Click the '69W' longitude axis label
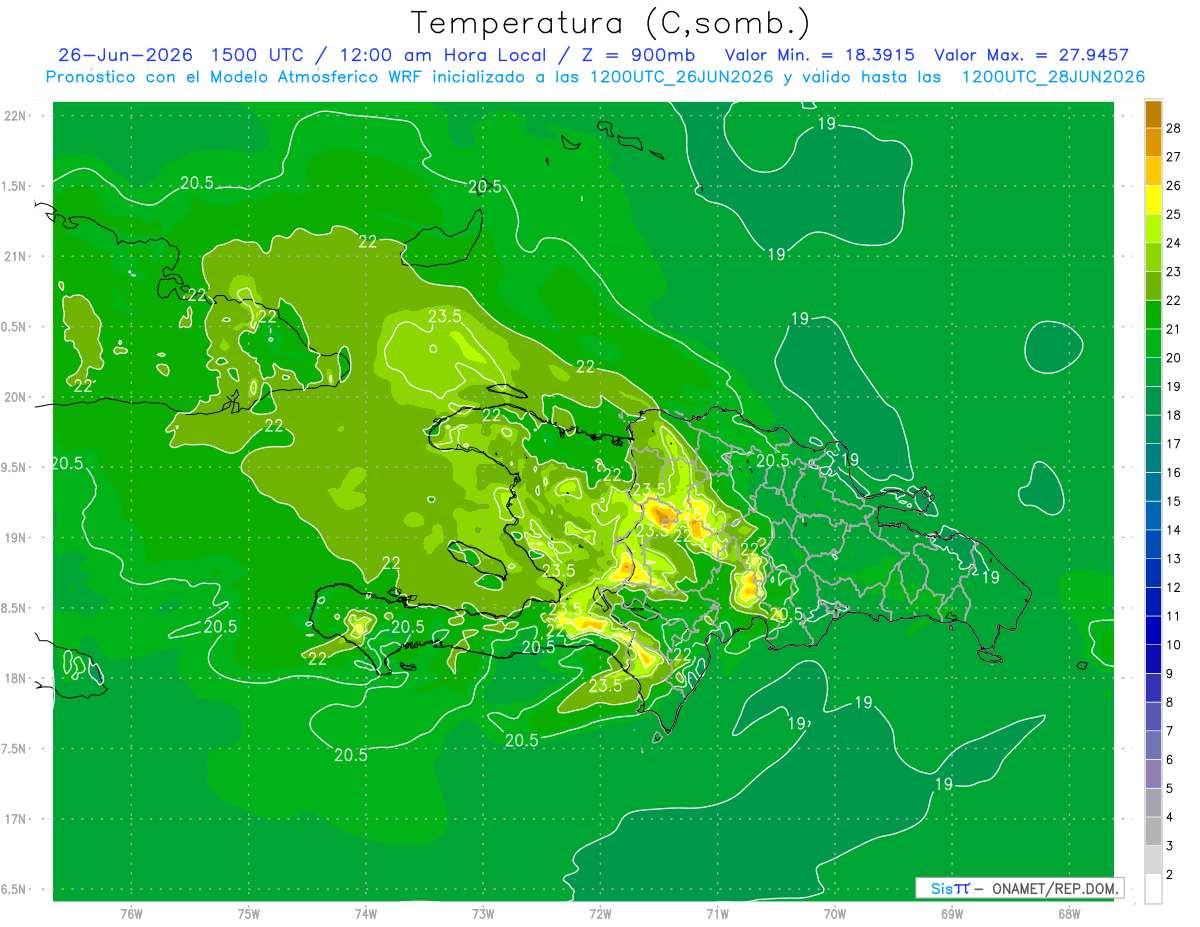Viewport: 1200px width, 927px height. (952, 914)
